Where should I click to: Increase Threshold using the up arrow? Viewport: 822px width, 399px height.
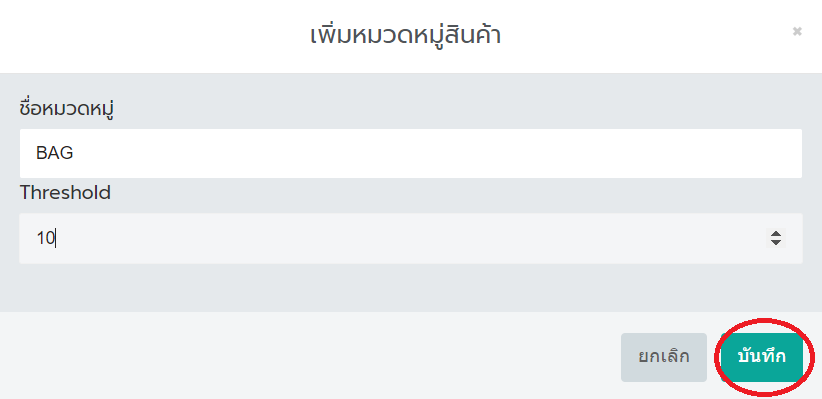click(776, 234)
